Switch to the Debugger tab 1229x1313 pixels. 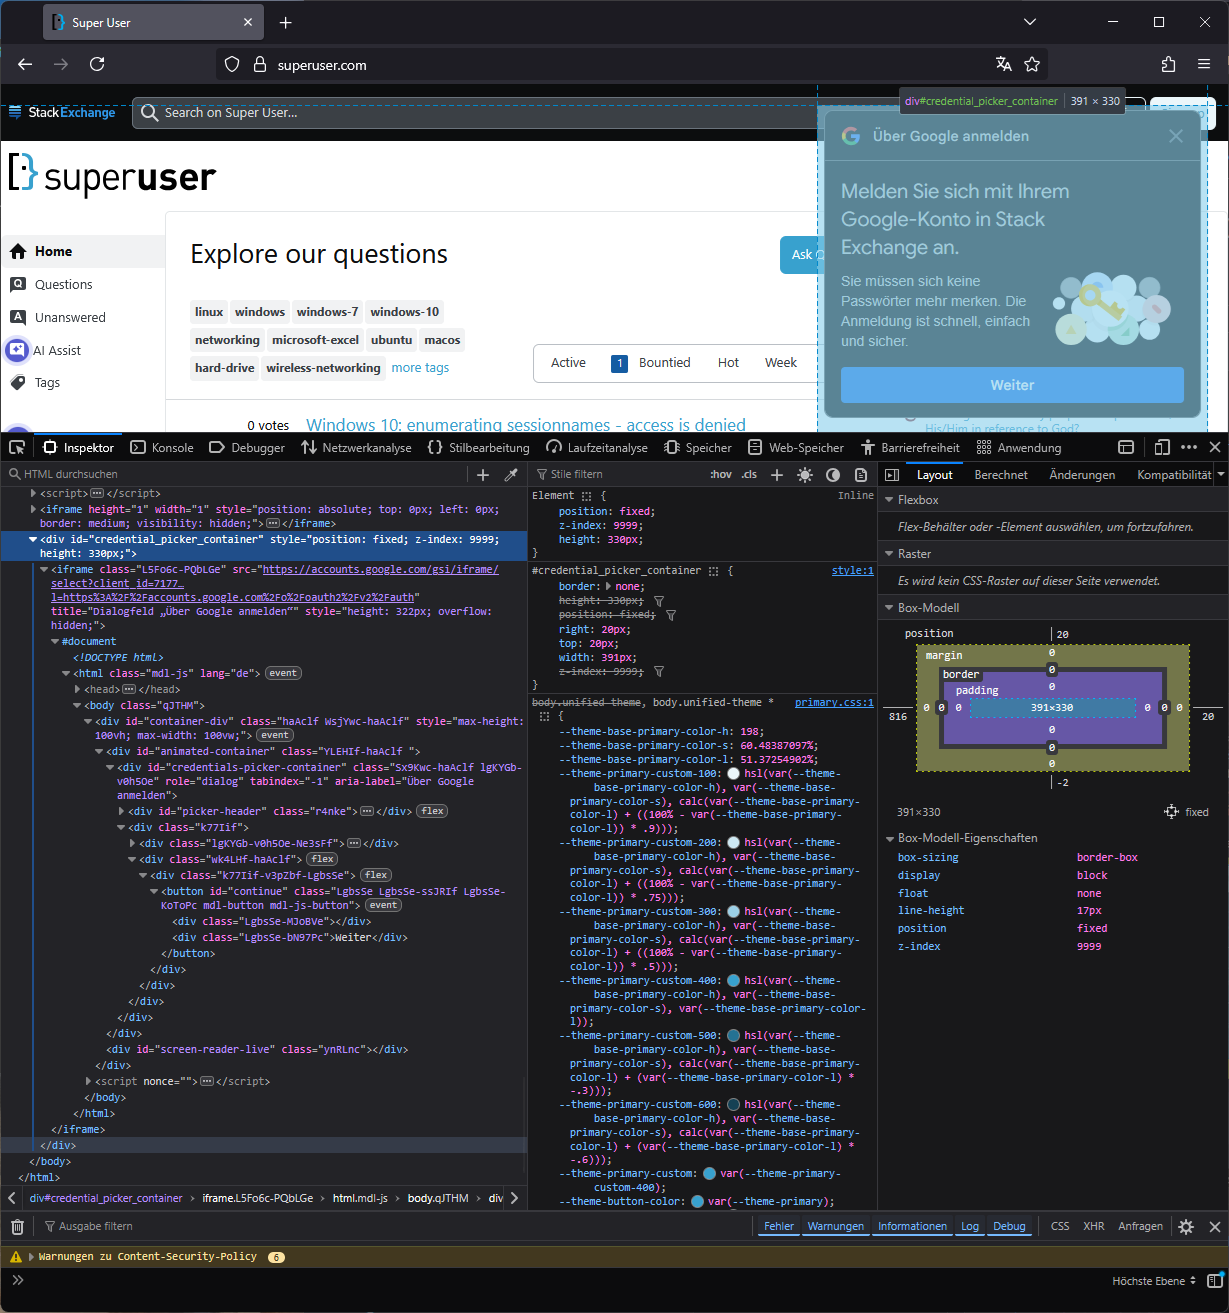[247, 447]
